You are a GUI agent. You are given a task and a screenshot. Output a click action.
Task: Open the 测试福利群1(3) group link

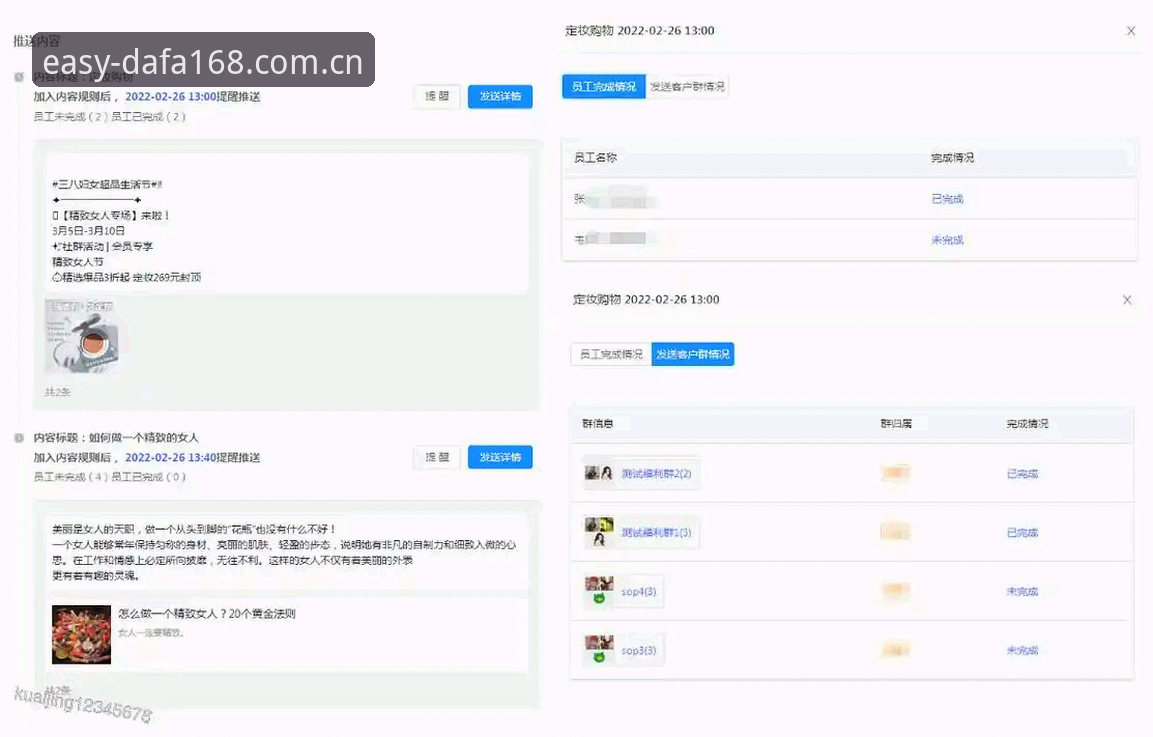[x=657, y=533]
